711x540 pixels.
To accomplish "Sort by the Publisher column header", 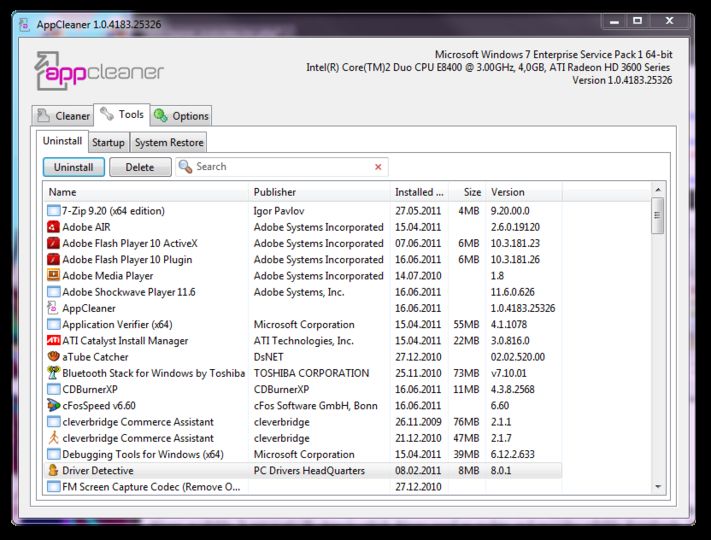I will pos(319,192).
